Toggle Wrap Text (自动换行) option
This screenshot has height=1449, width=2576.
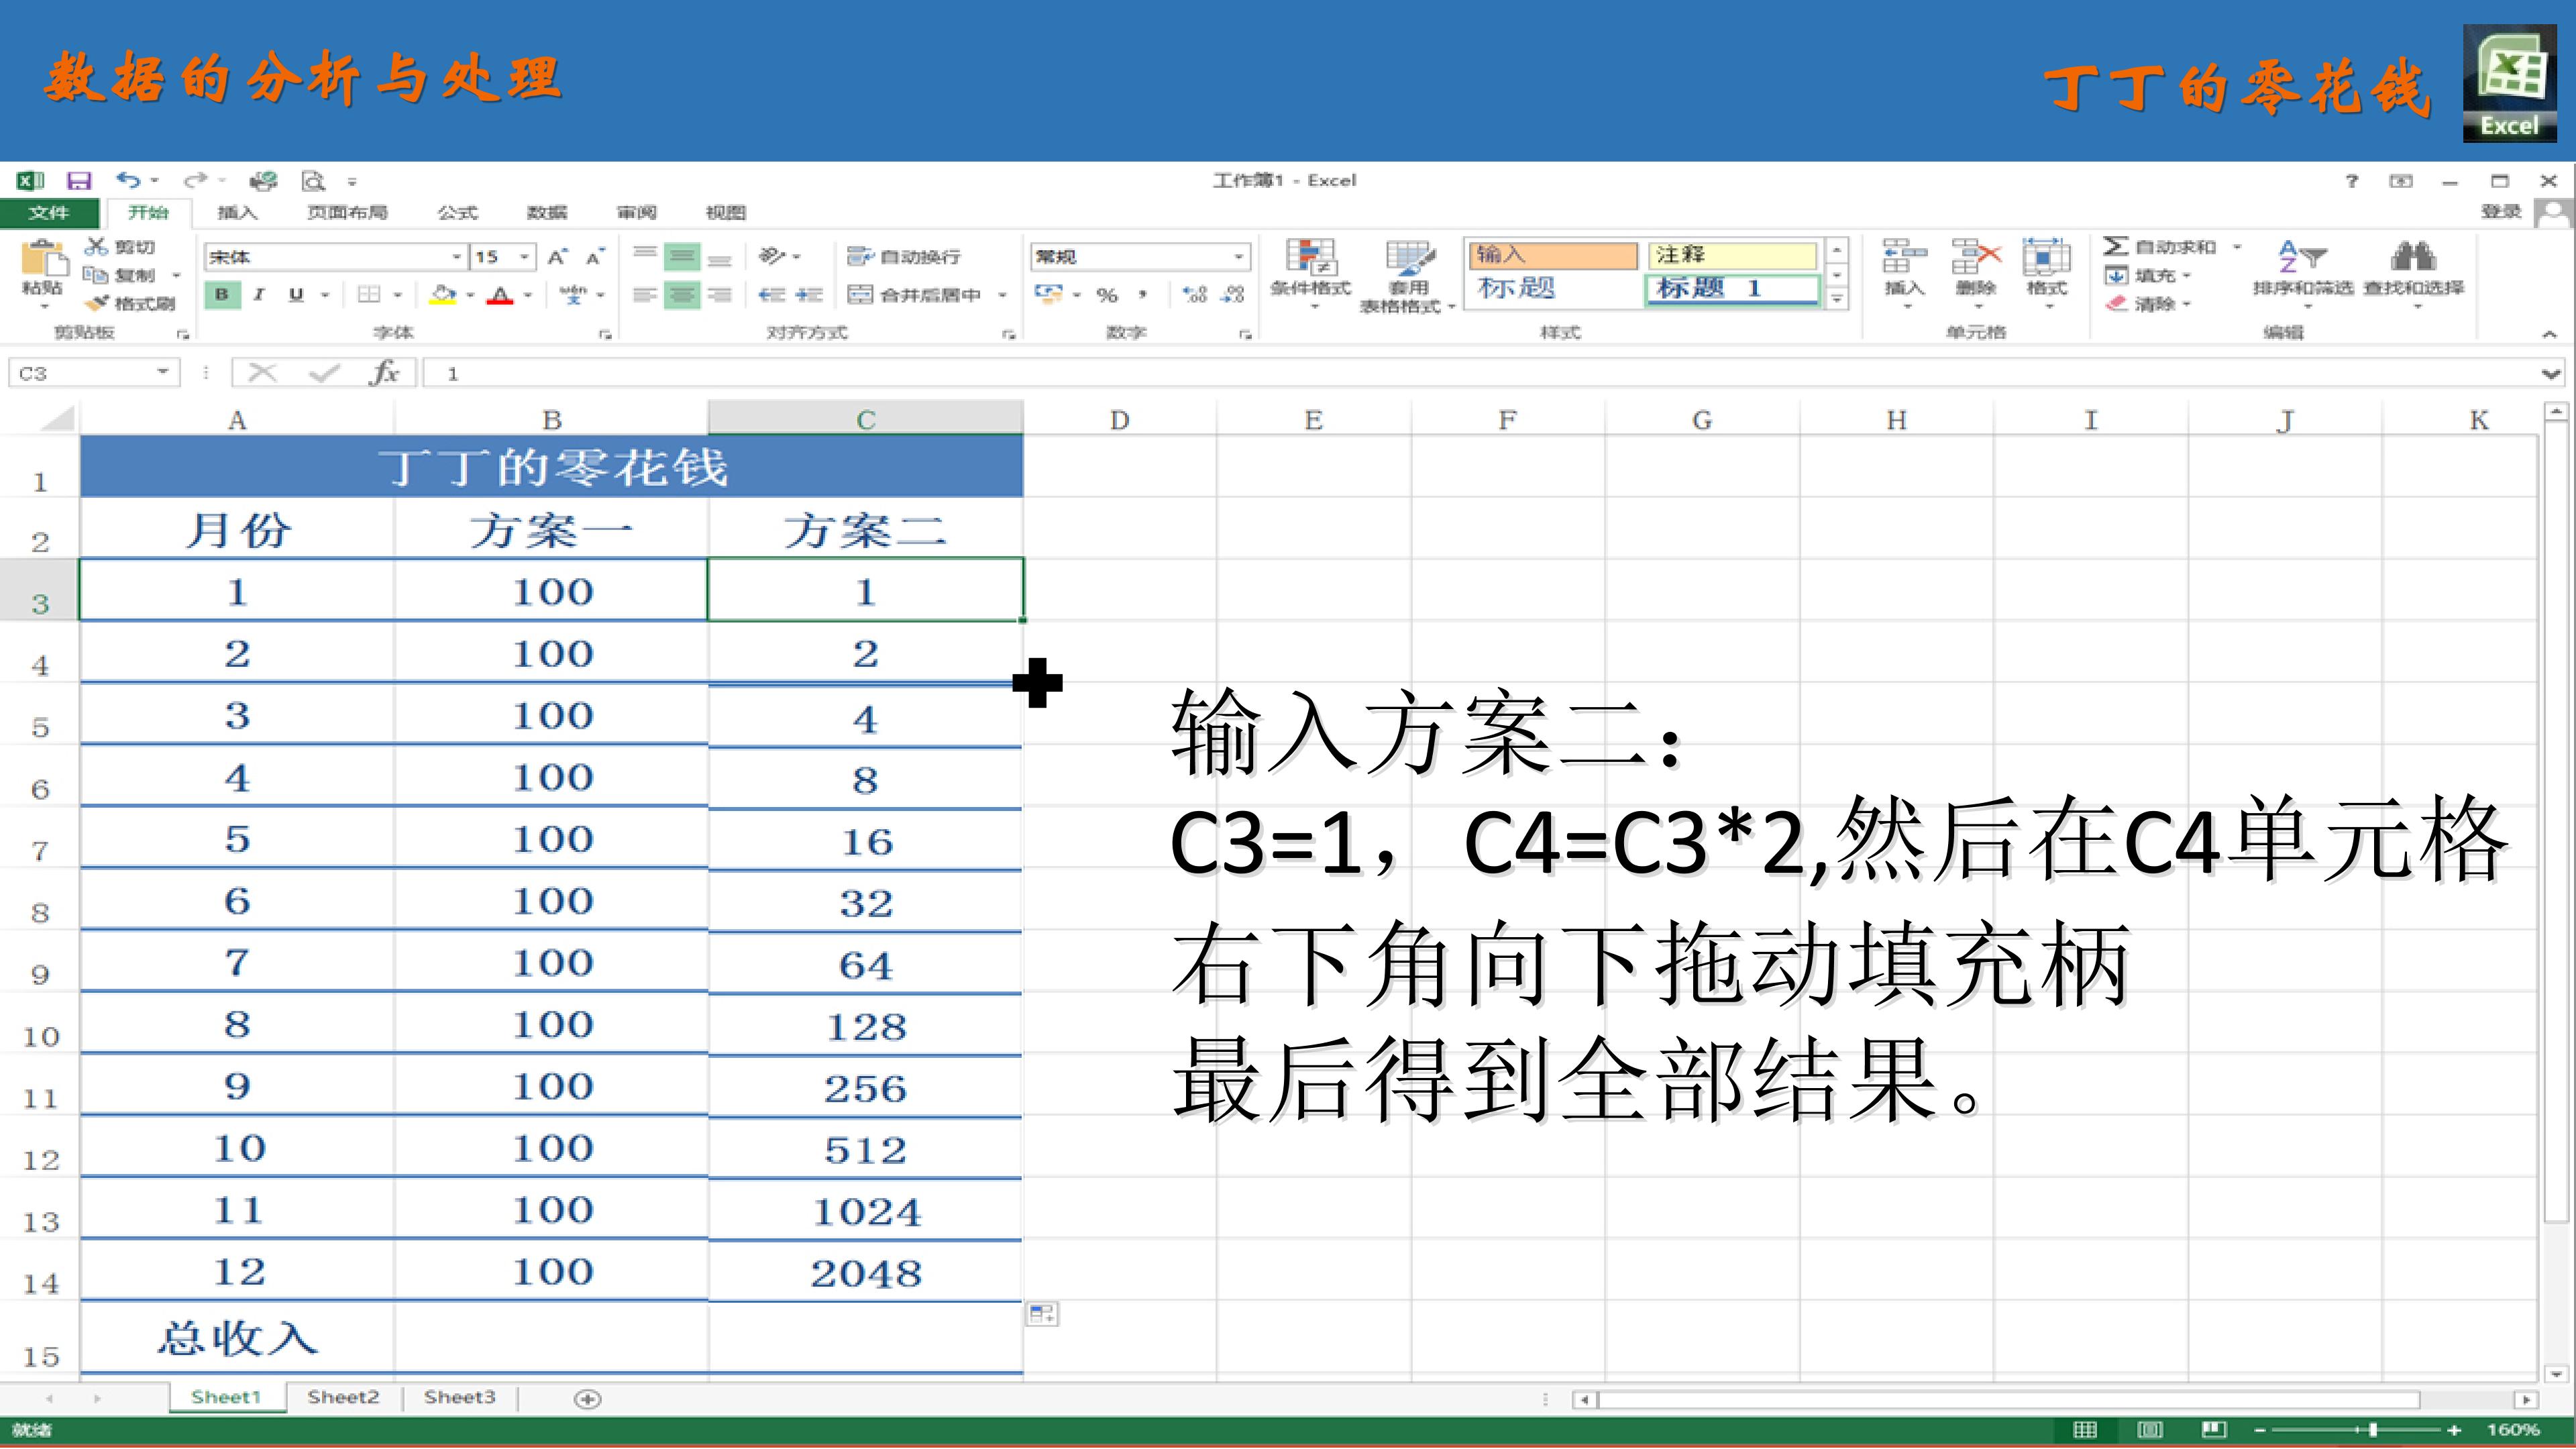(904, 257)
